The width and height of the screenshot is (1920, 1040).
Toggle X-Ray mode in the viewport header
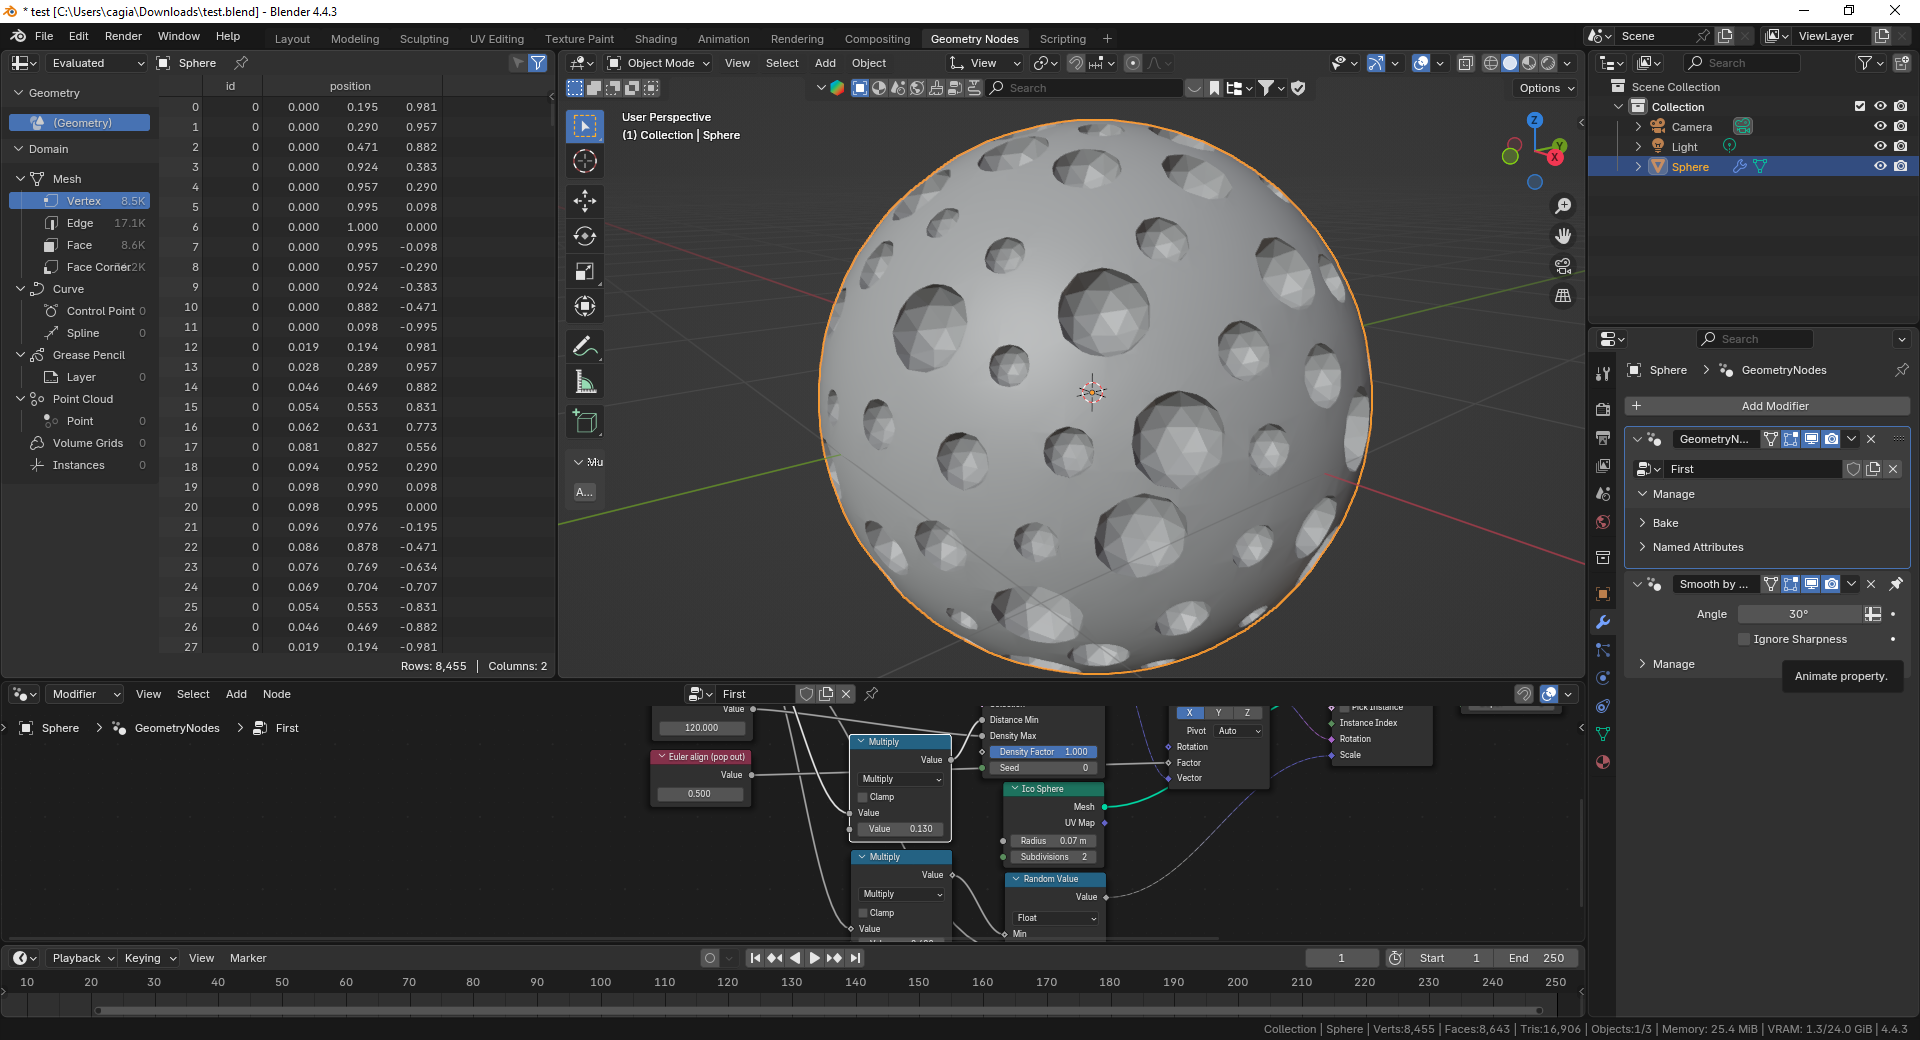pyautogui.click(x=1466, y=62)
